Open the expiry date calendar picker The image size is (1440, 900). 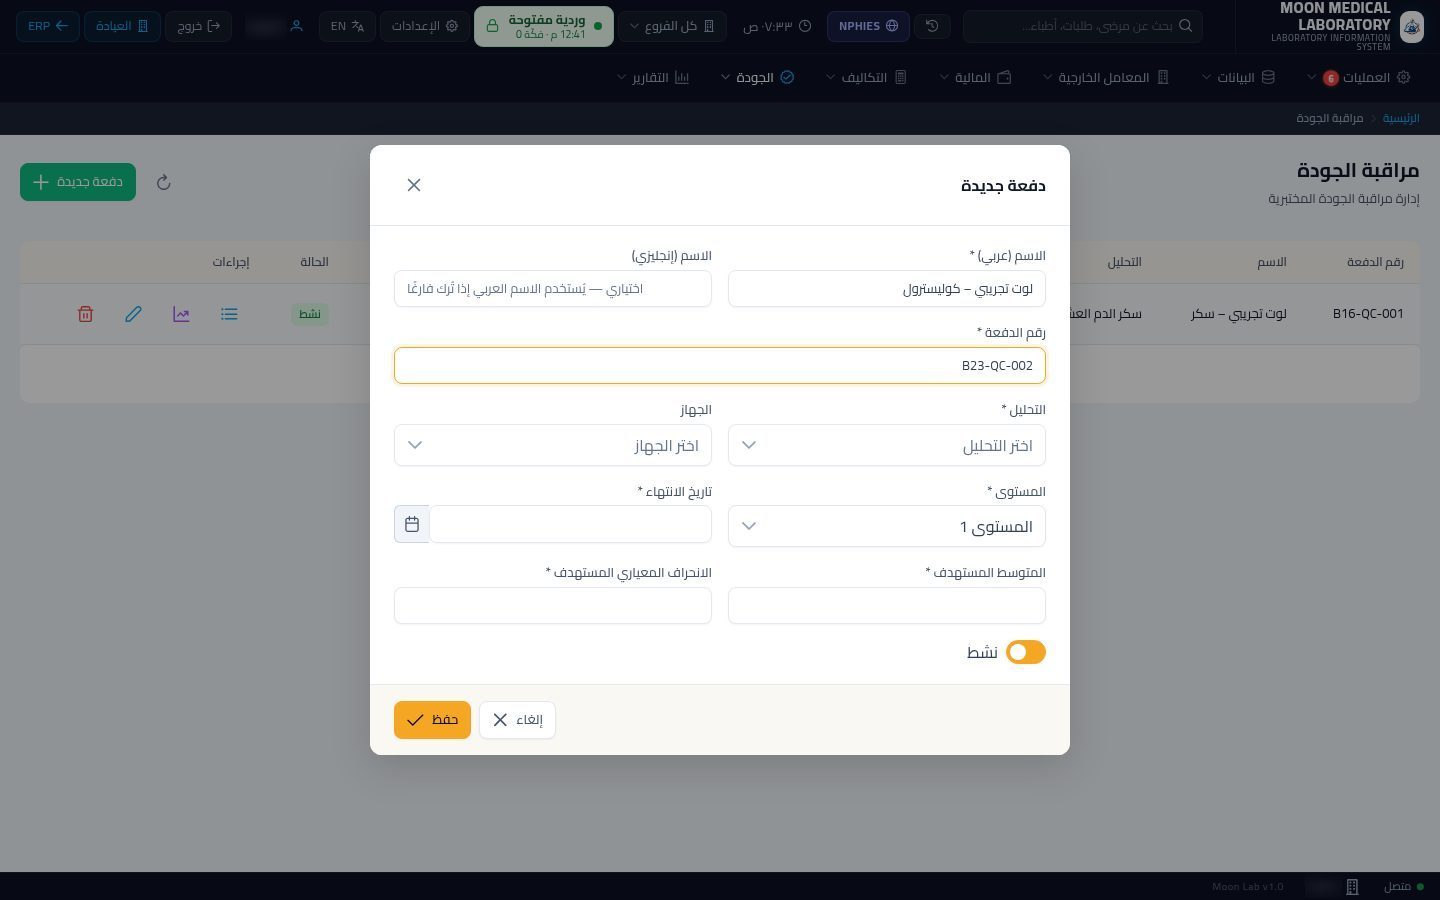[412, 524]
